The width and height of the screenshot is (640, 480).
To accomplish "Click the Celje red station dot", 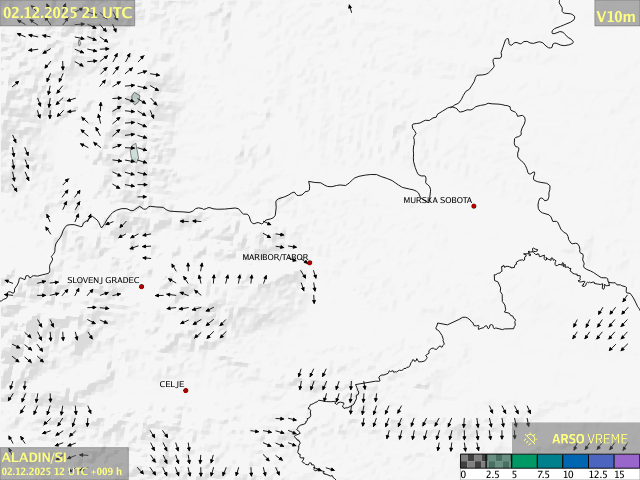I will point(185,390).
